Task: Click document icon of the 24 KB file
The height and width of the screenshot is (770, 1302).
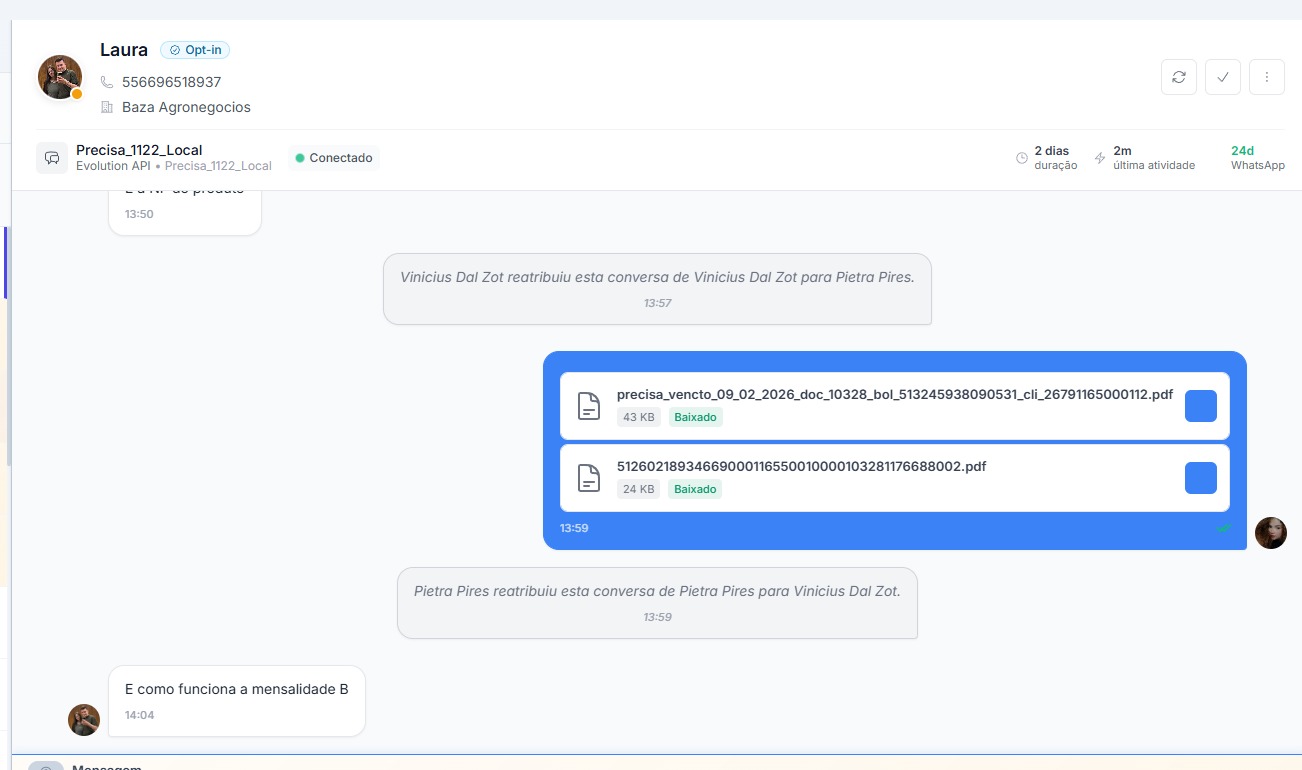Action: click(590, 478)
